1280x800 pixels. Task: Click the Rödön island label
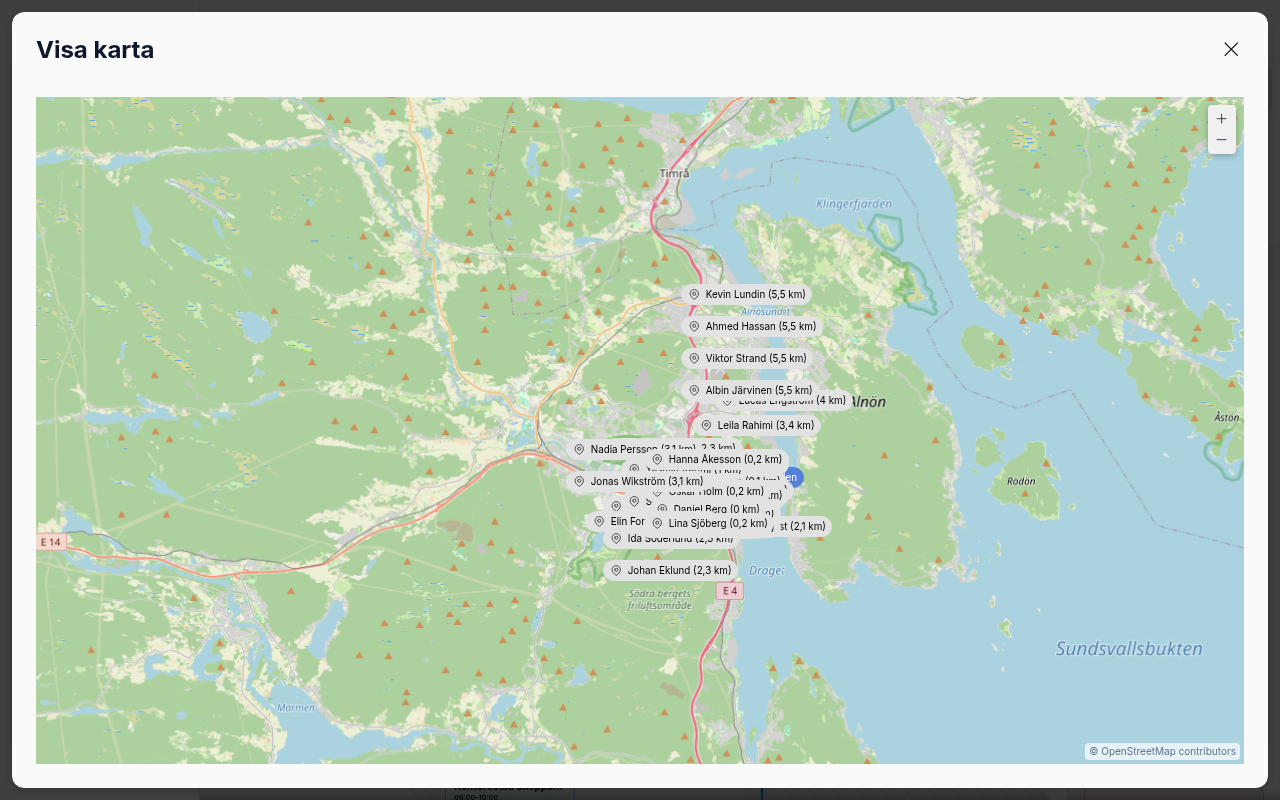pyautogui.click(x=1021, y=481)
